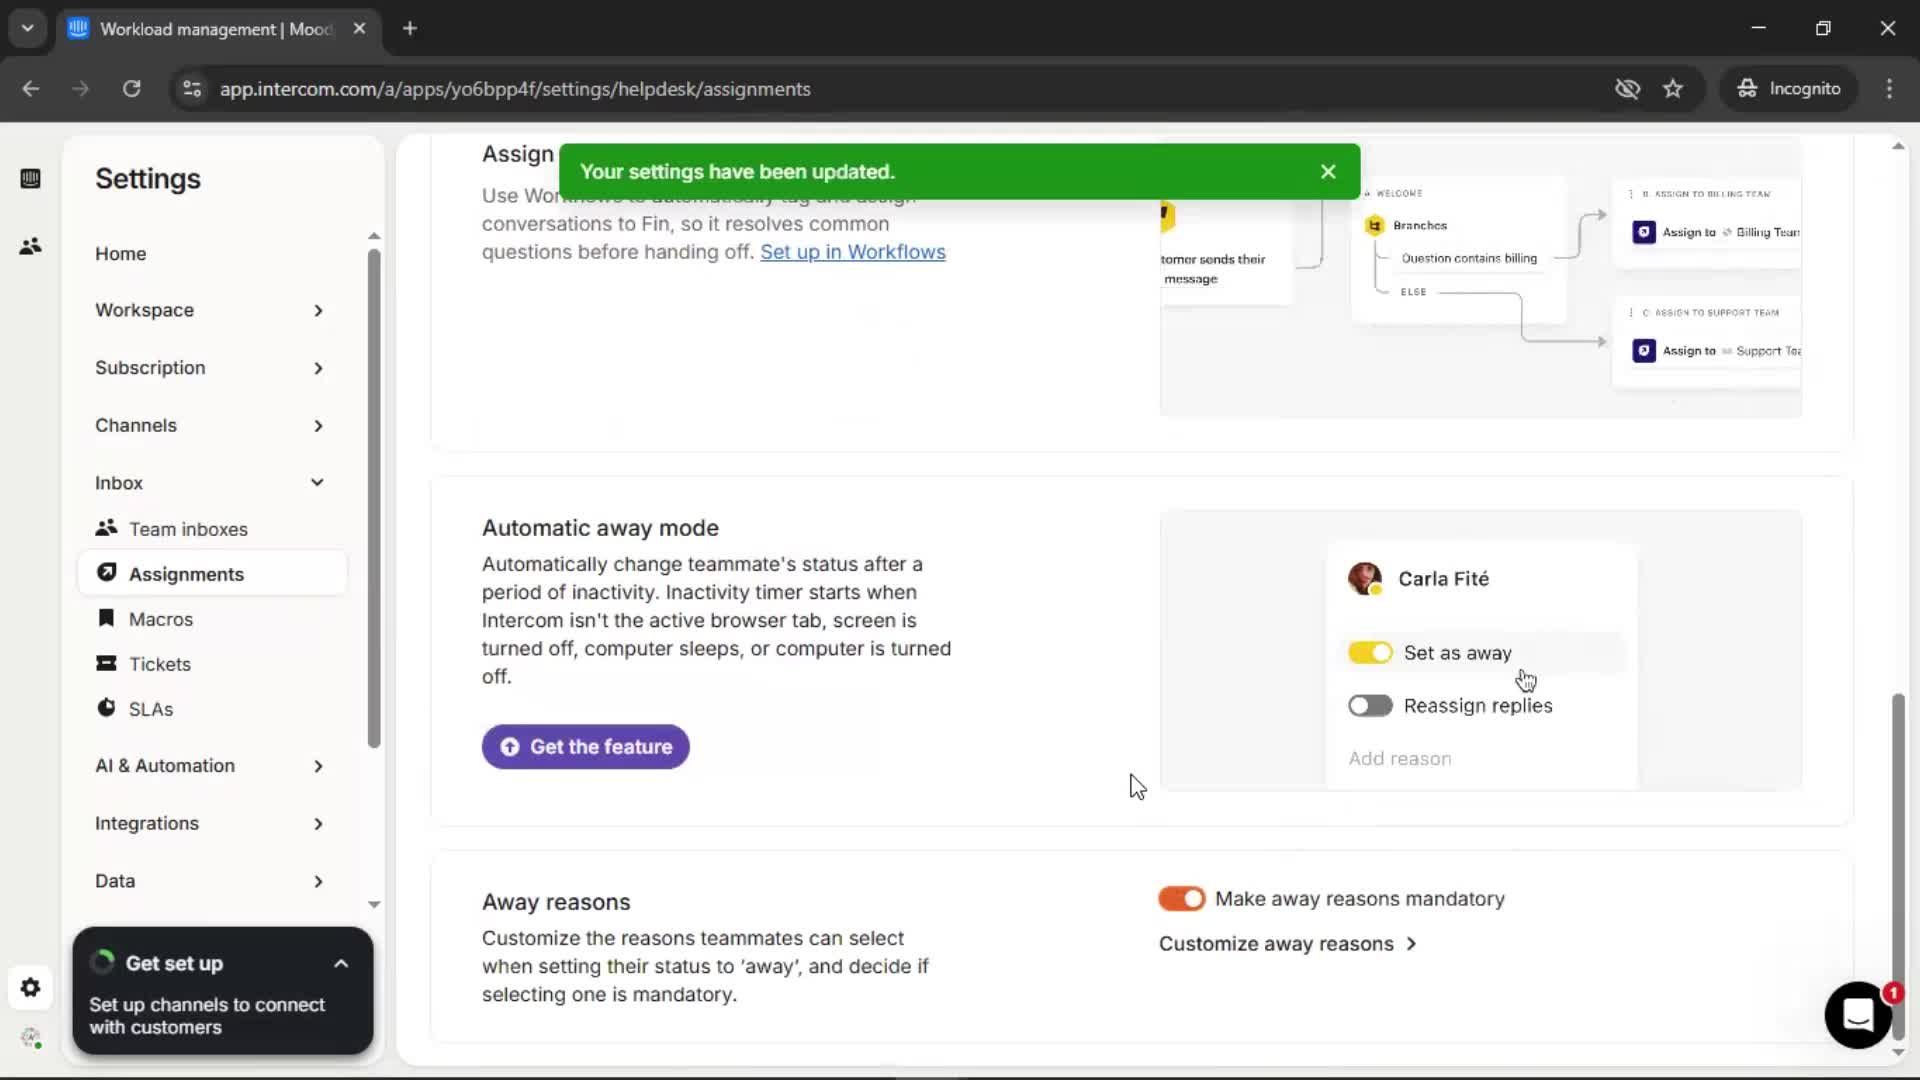Click the browser address bar URL
The image size is (1920, 1080).
[515, 89]
